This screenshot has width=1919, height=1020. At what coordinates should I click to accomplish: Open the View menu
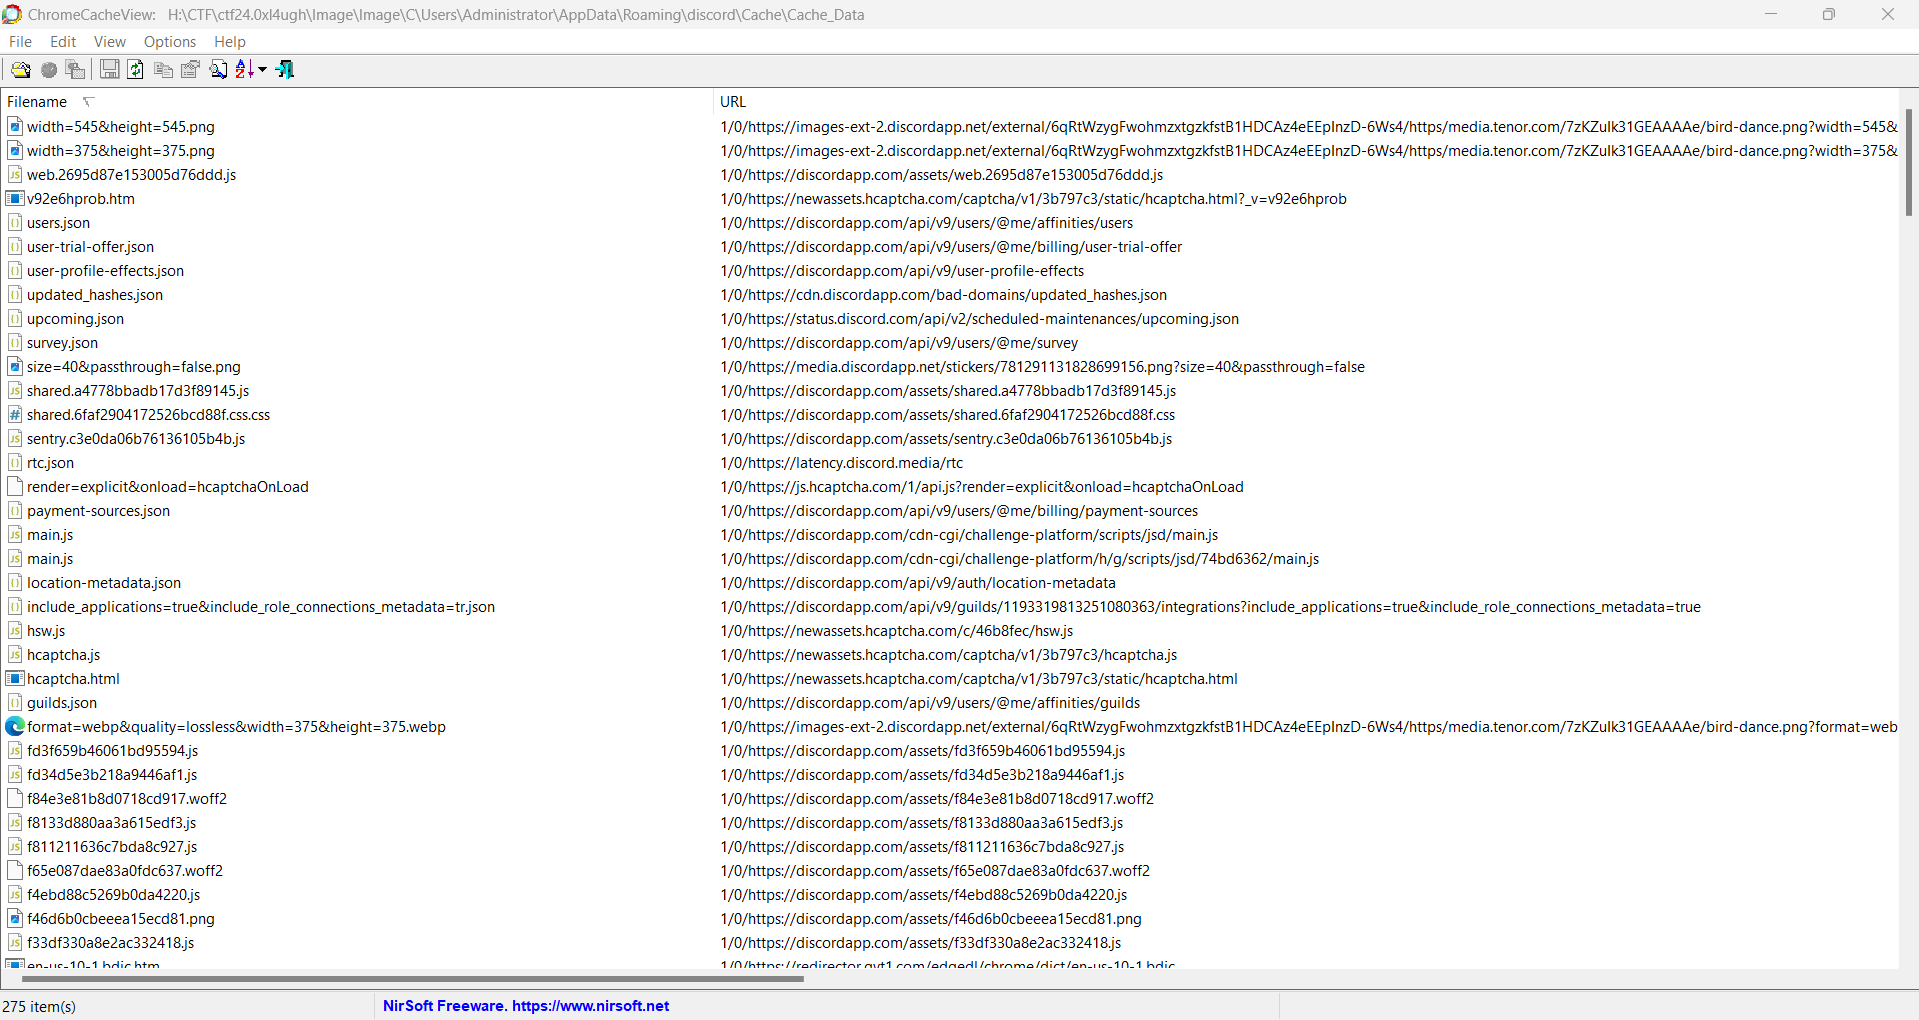(x=110, y=42)
